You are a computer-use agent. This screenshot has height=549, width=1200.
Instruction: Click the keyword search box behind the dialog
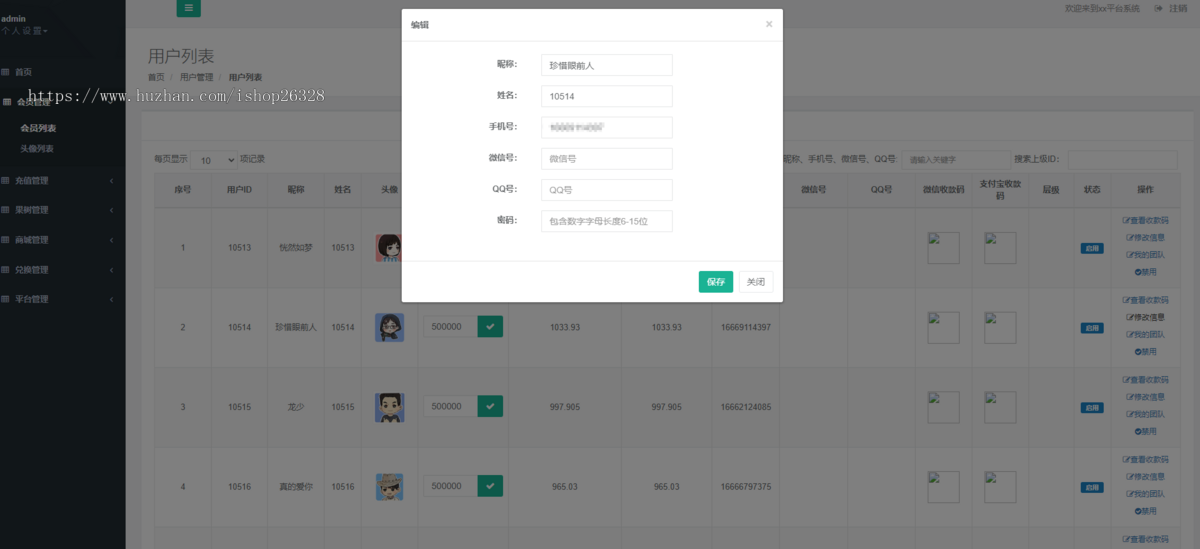(956, 160)
